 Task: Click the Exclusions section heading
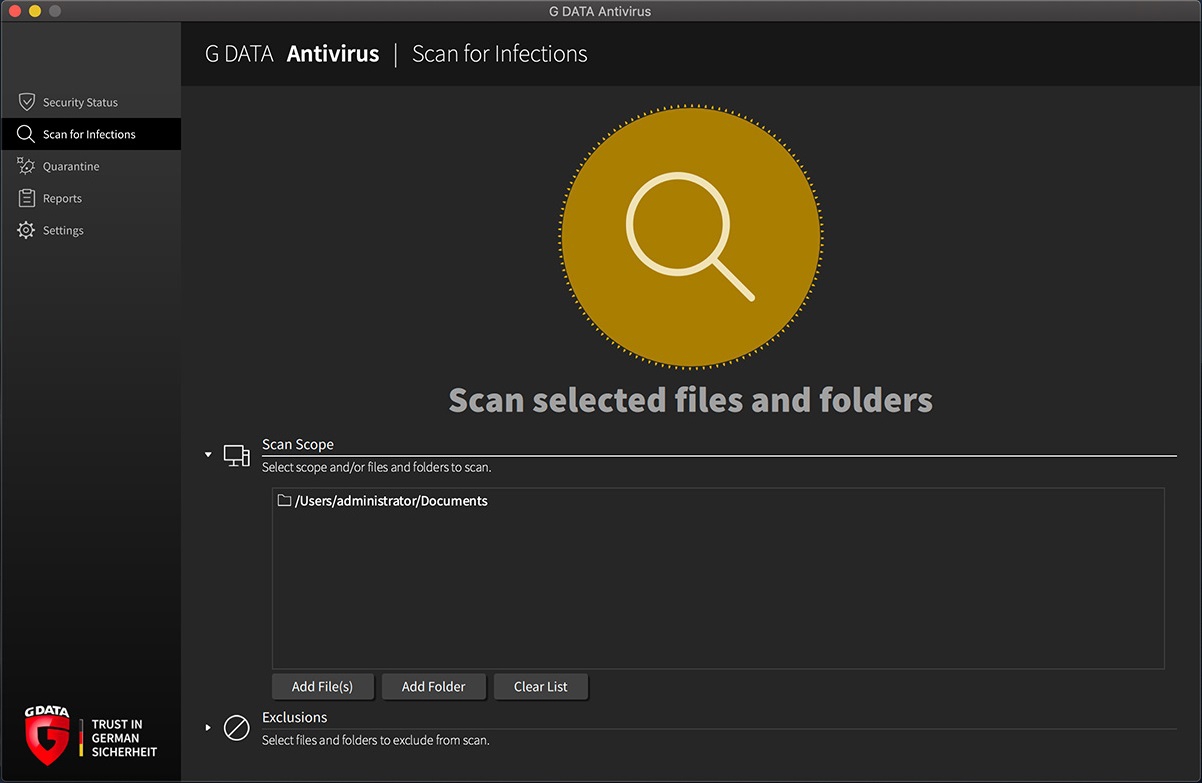point(295,717)
